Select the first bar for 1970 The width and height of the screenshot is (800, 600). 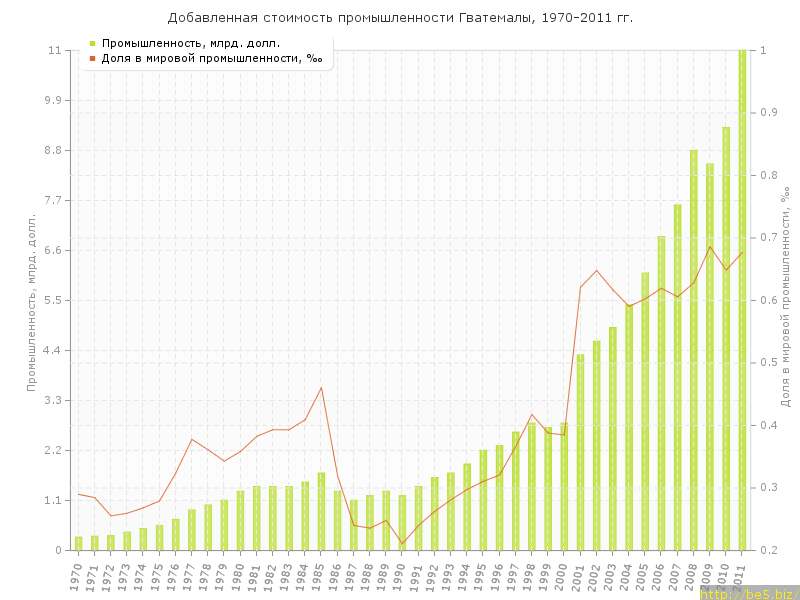click(78, 543)
